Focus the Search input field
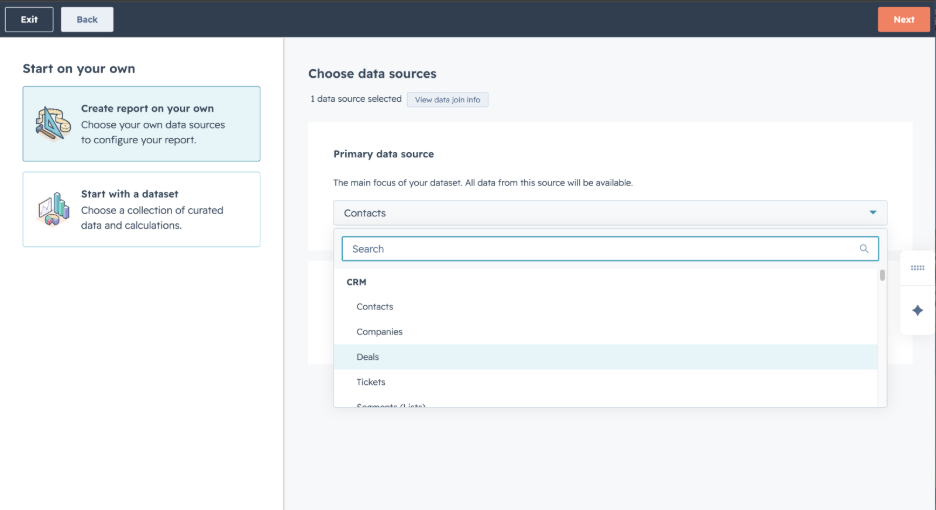This screenshot has height=510, width=936. pyautogui.click(x=610, y=249)
